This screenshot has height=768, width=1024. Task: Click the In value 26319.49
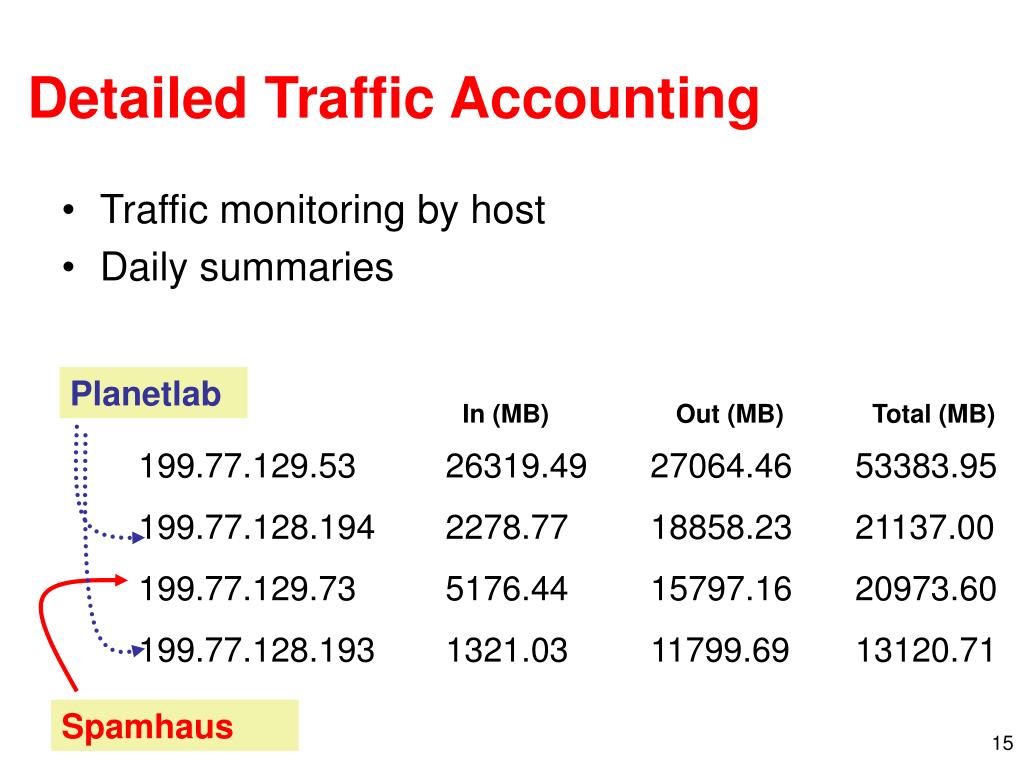[x=516, y=466]
